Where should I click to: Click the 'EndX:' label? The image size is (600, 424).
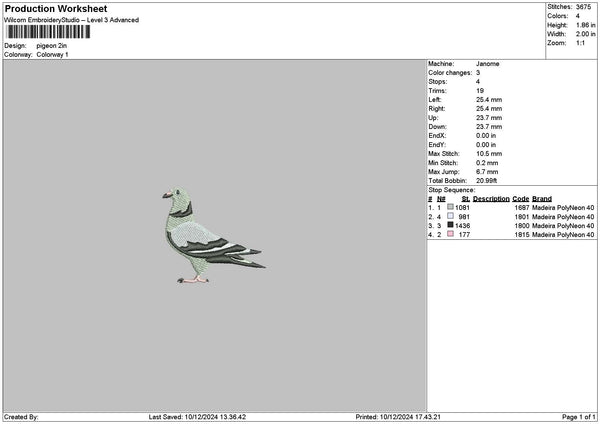[437, 136]
